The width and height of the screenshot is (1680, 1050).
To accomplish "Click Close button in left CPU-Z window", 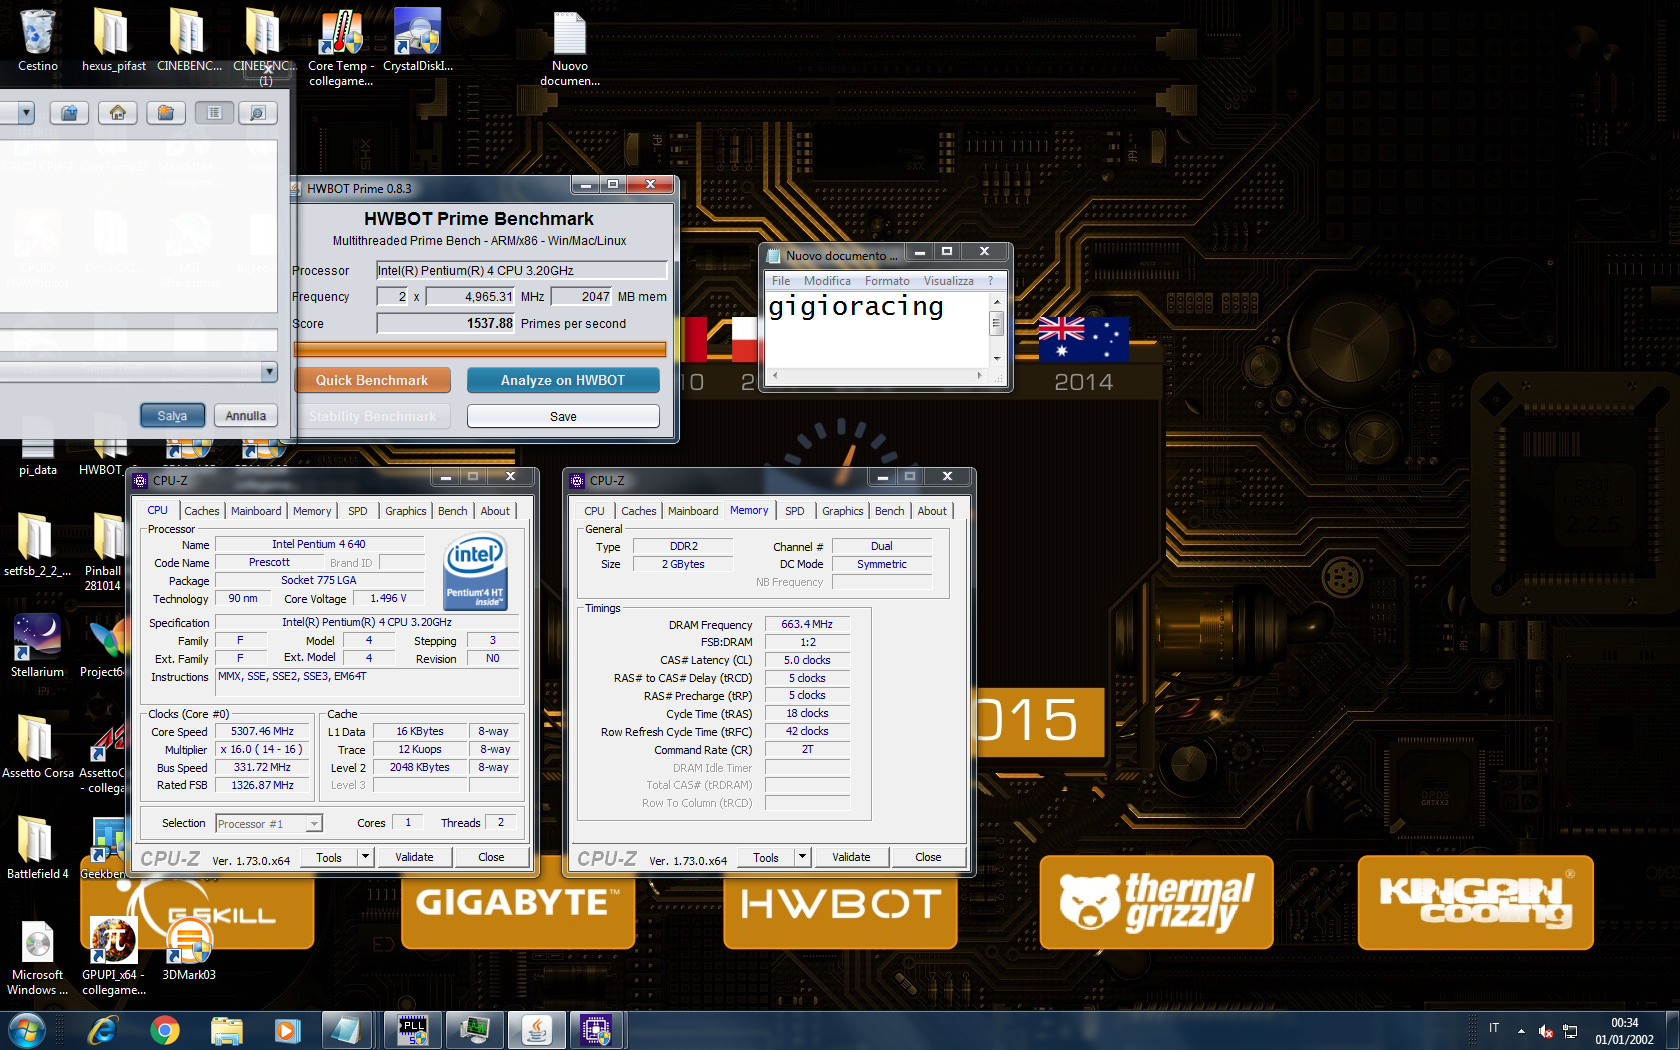I will click(491, 857).
